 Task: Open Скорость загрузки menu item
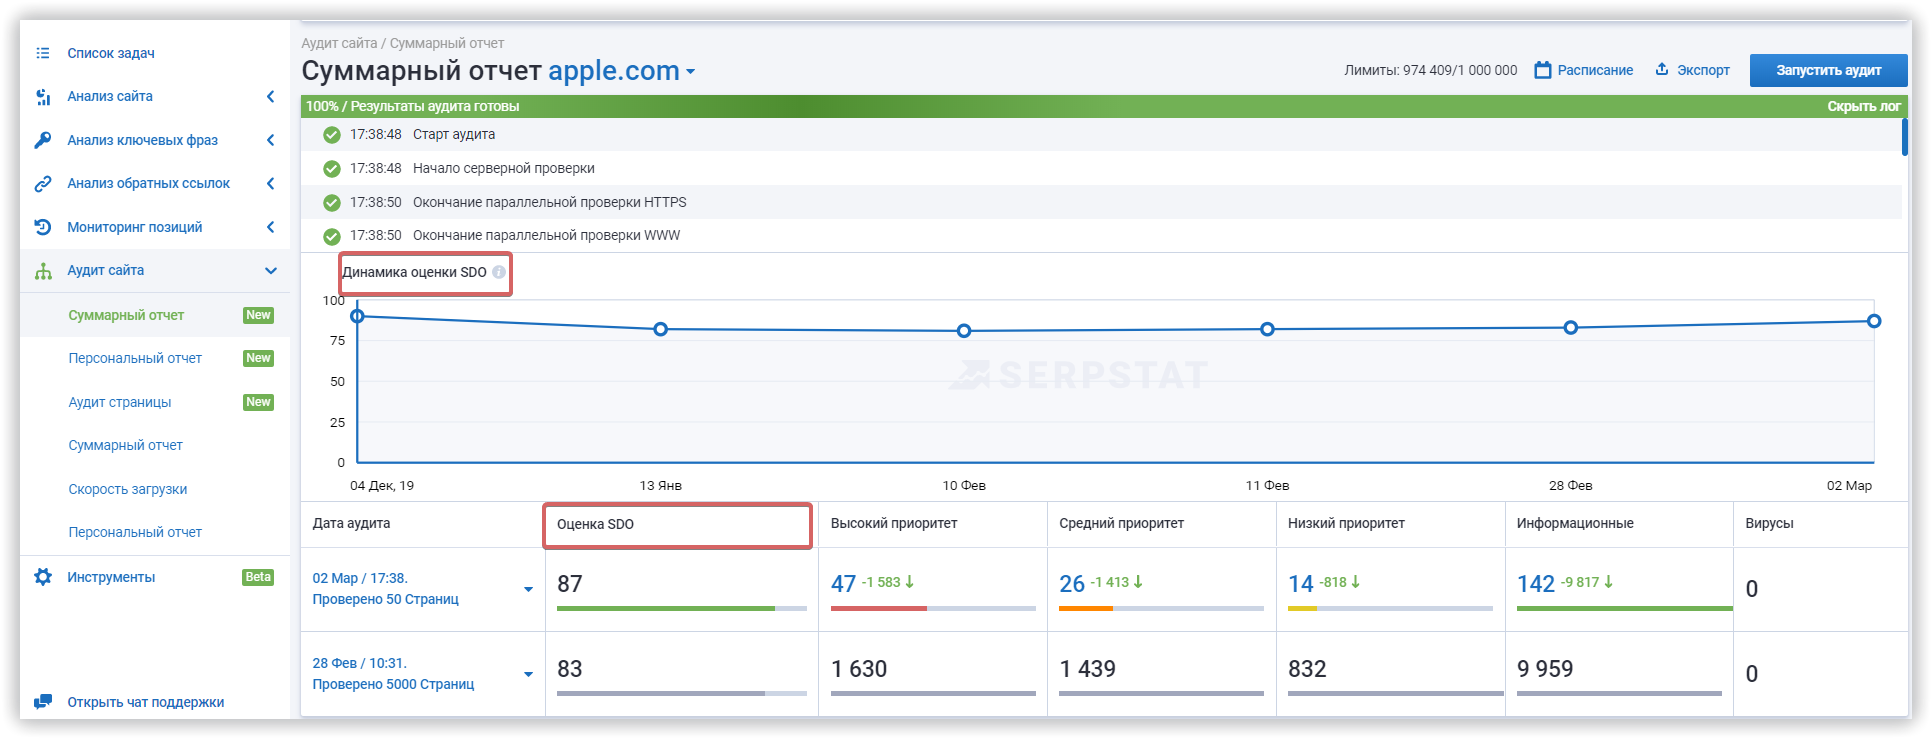coord(128,489)
